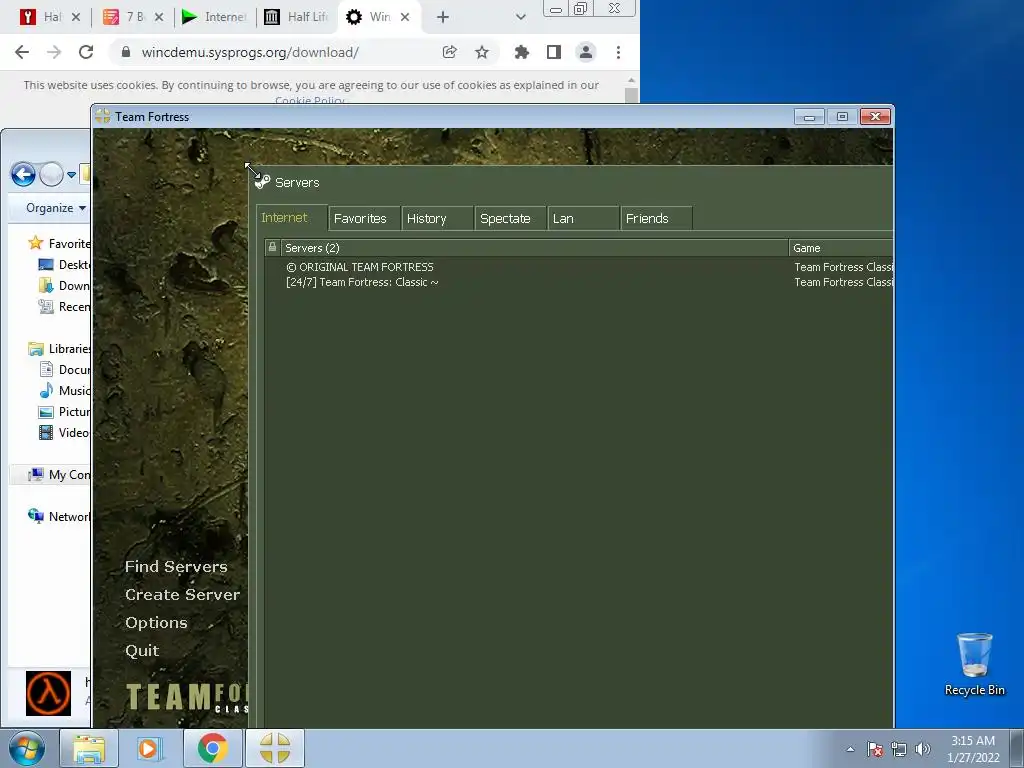Open Windows Media Player from taskbar
The width and height of the screenshot is (1024, 768).
pyautogui.click(x=150, y=748)
